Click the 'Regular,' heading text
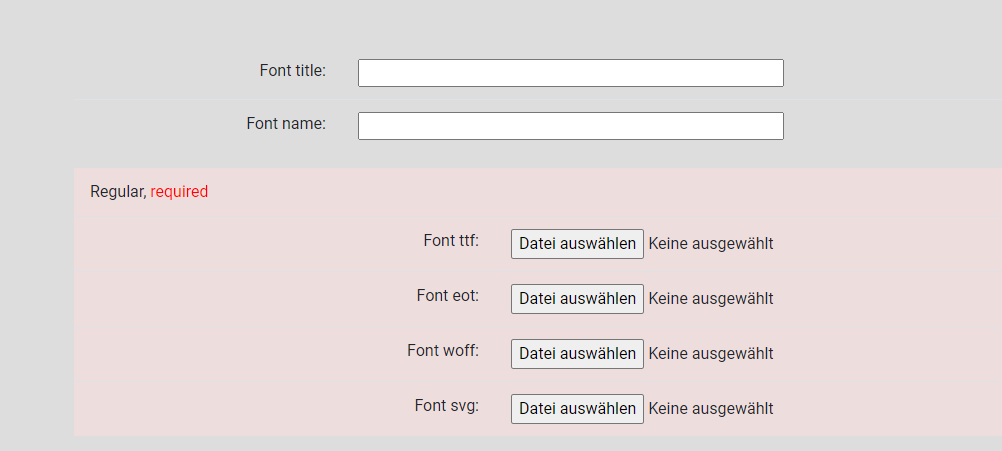 (x=118, y=192)
